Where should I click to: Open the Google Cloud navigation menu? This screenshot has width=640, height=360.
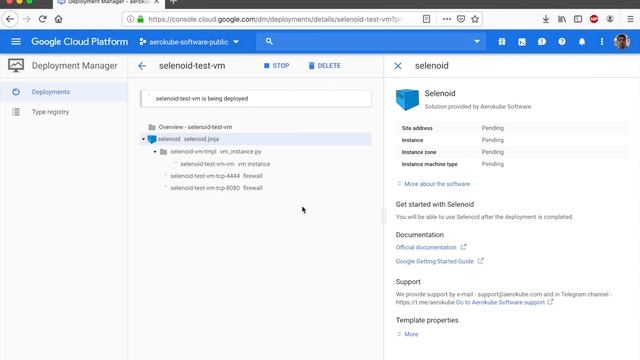click(x=16, y=42)
